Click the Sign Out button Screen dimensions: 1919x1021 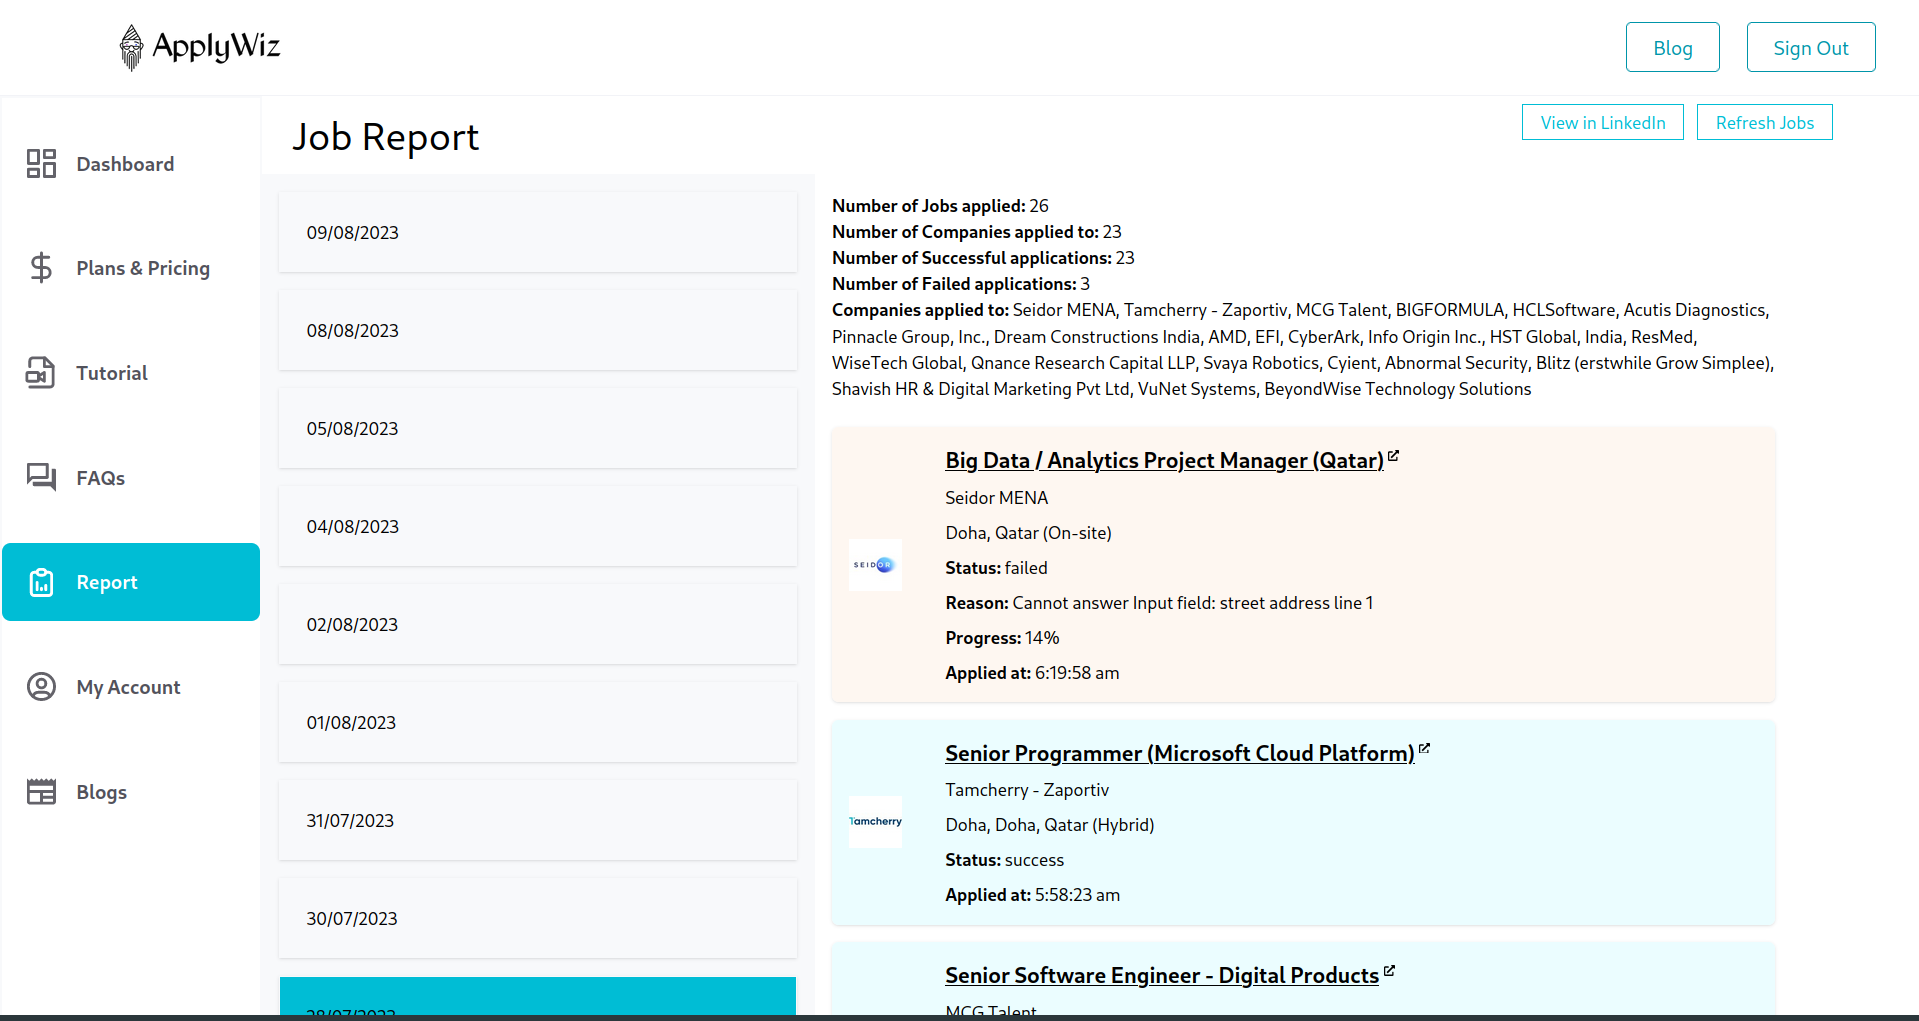pos(1810,47)
